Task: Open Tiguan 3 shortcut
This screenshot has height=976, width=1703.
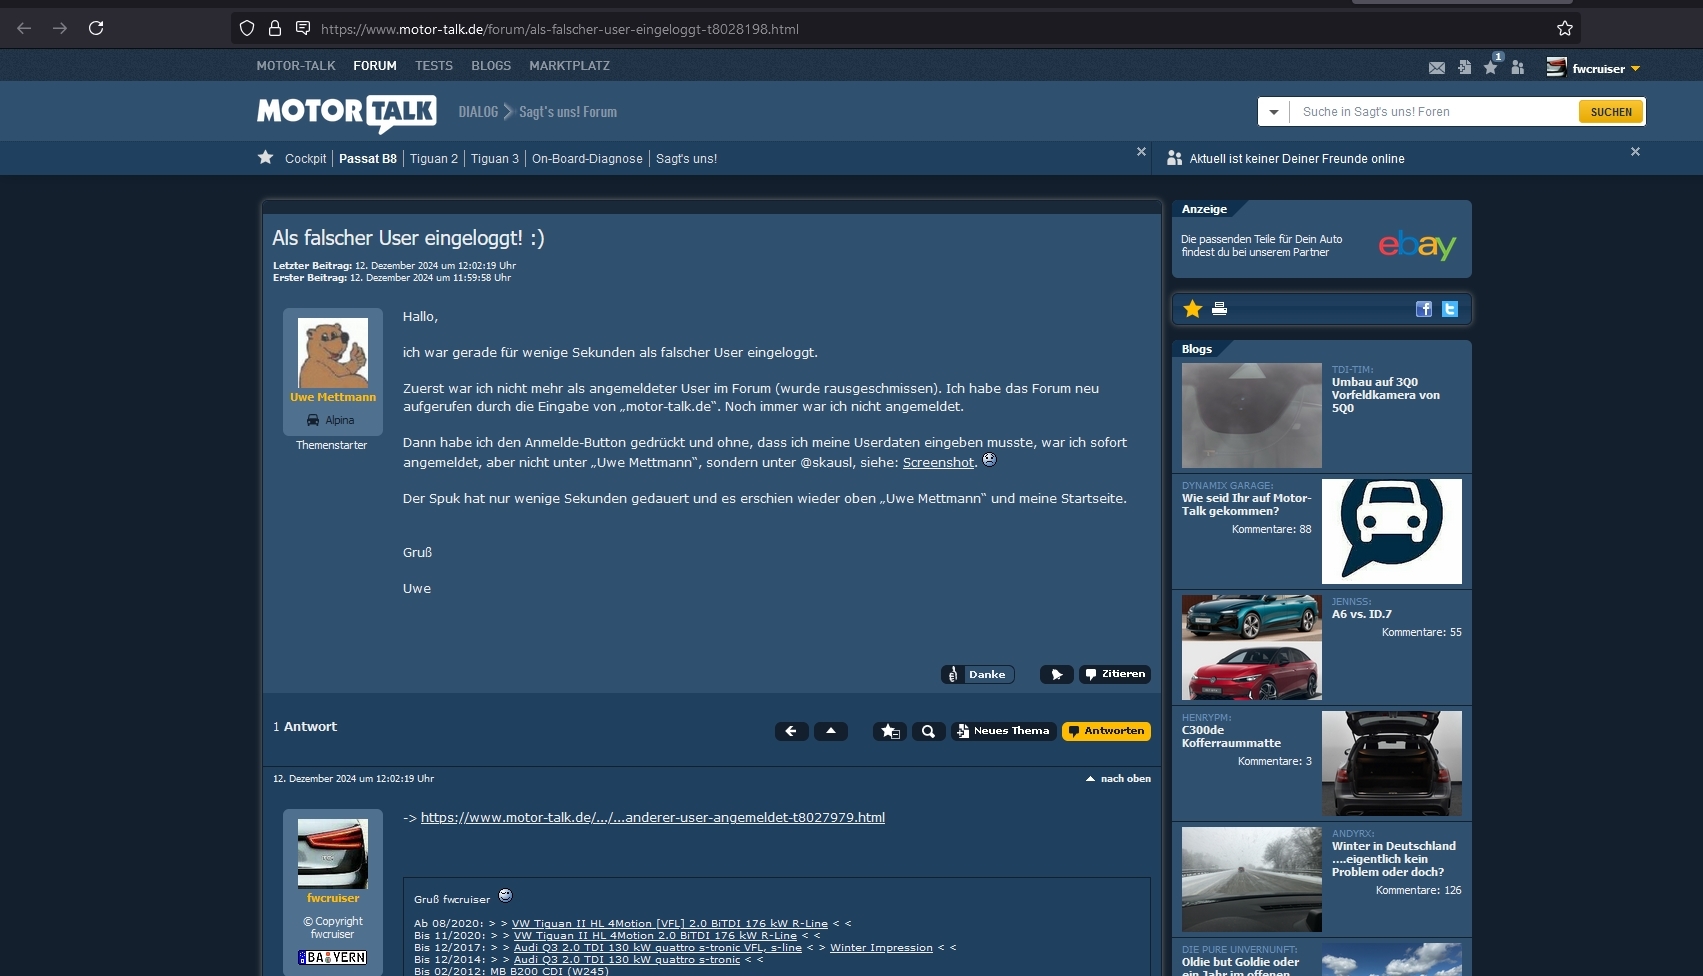Action: [495, 159]
